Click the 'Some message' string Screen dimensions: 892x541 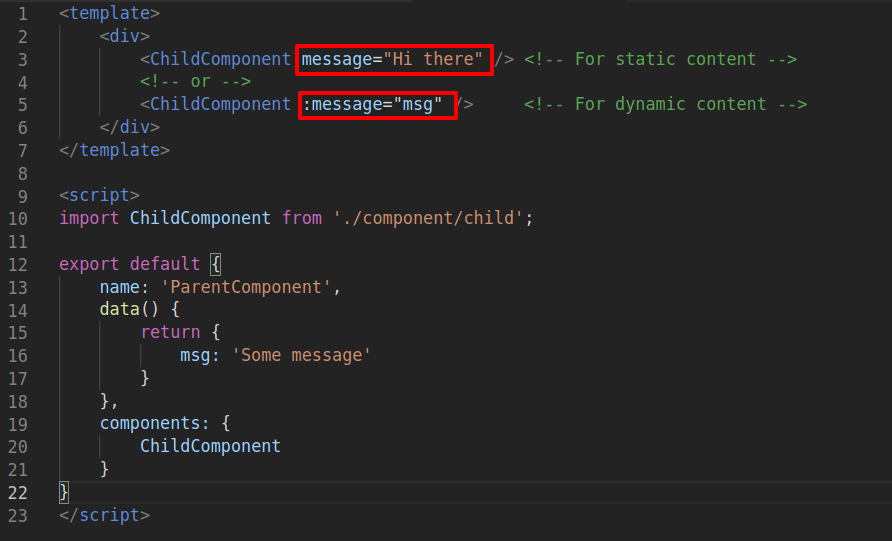pos(302,356)
